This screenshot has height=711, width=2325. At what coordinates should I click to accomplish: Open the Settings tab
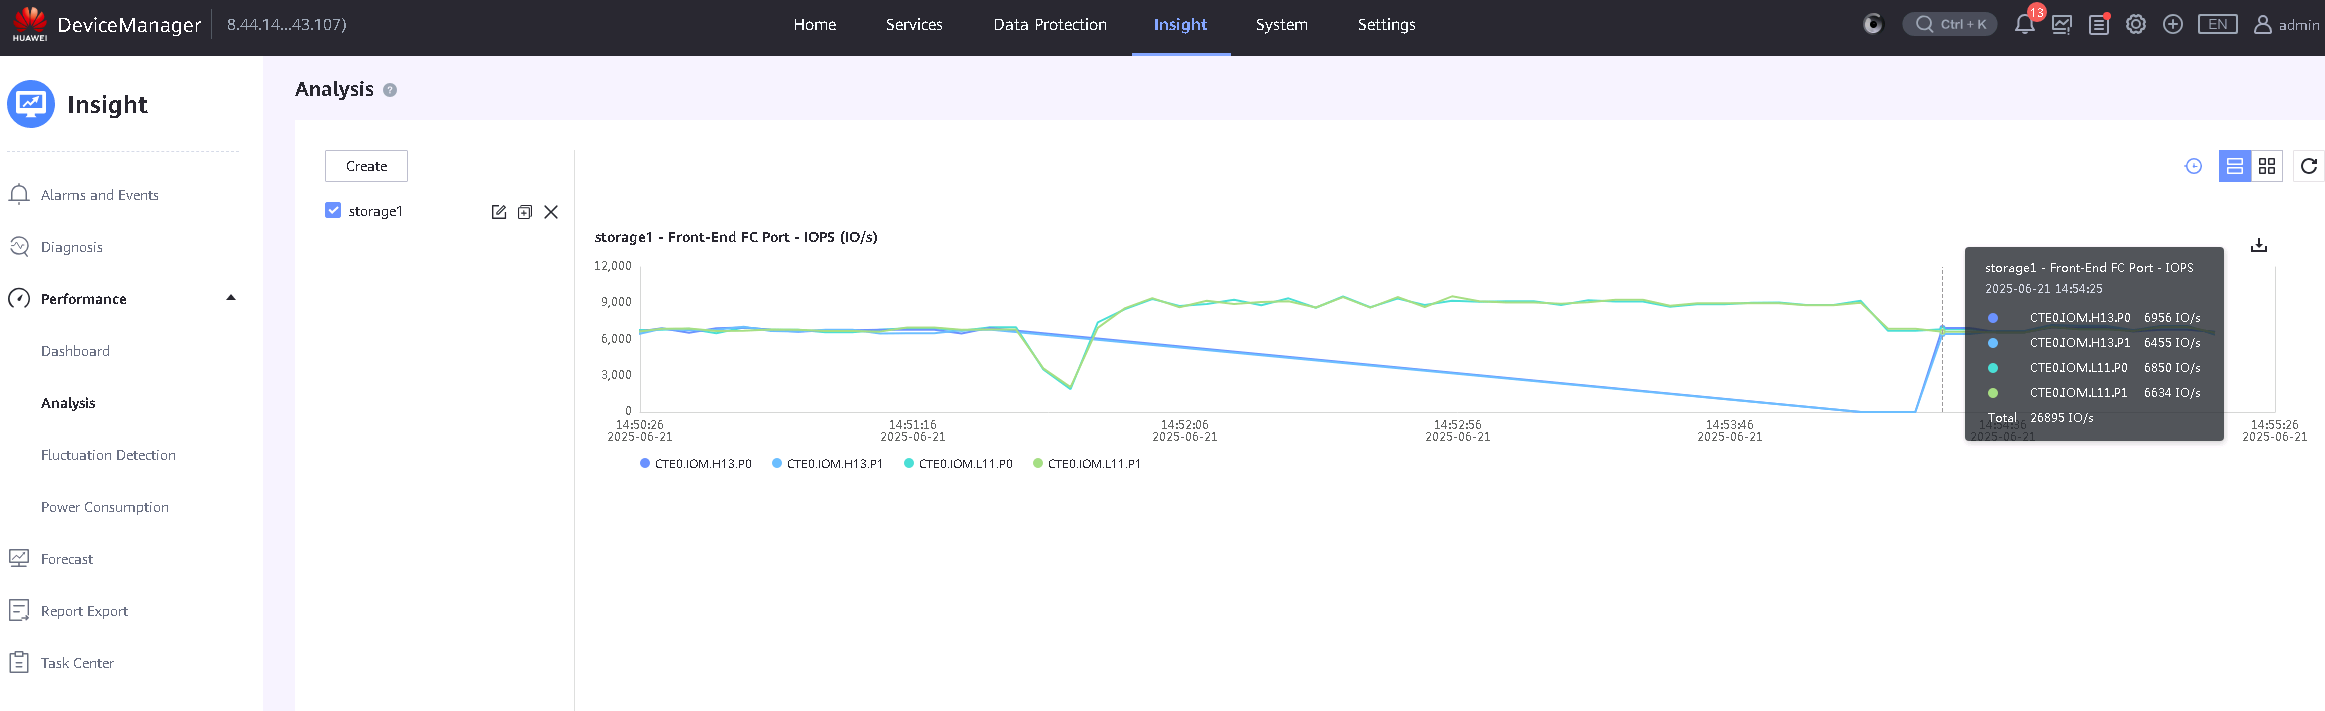point(1387,25)
